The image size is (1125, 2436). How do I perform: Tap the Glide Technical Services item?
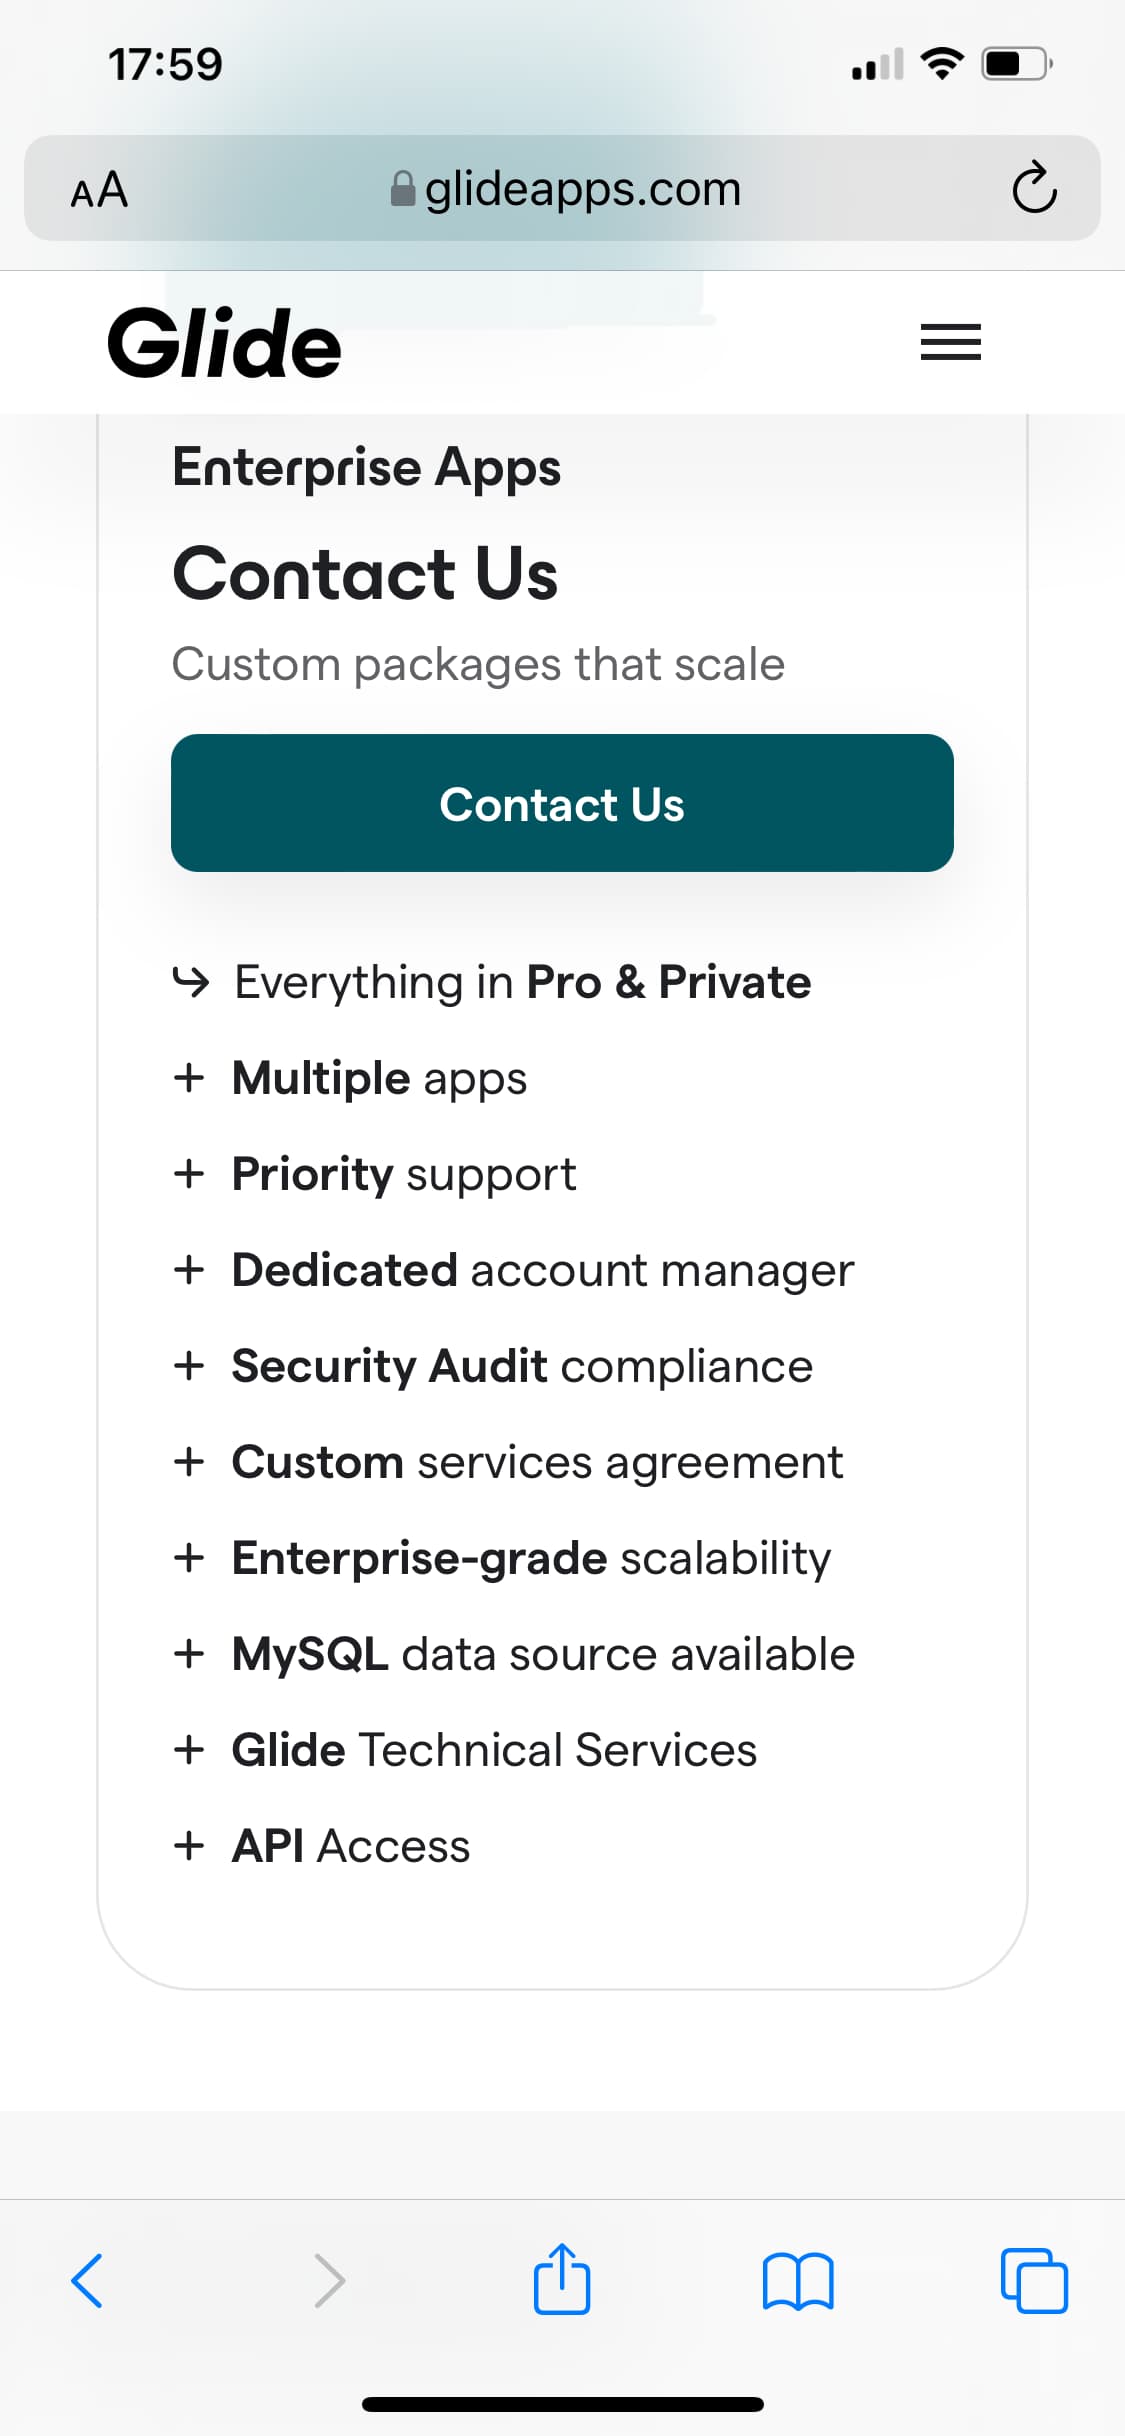(x=465, y=1750)
